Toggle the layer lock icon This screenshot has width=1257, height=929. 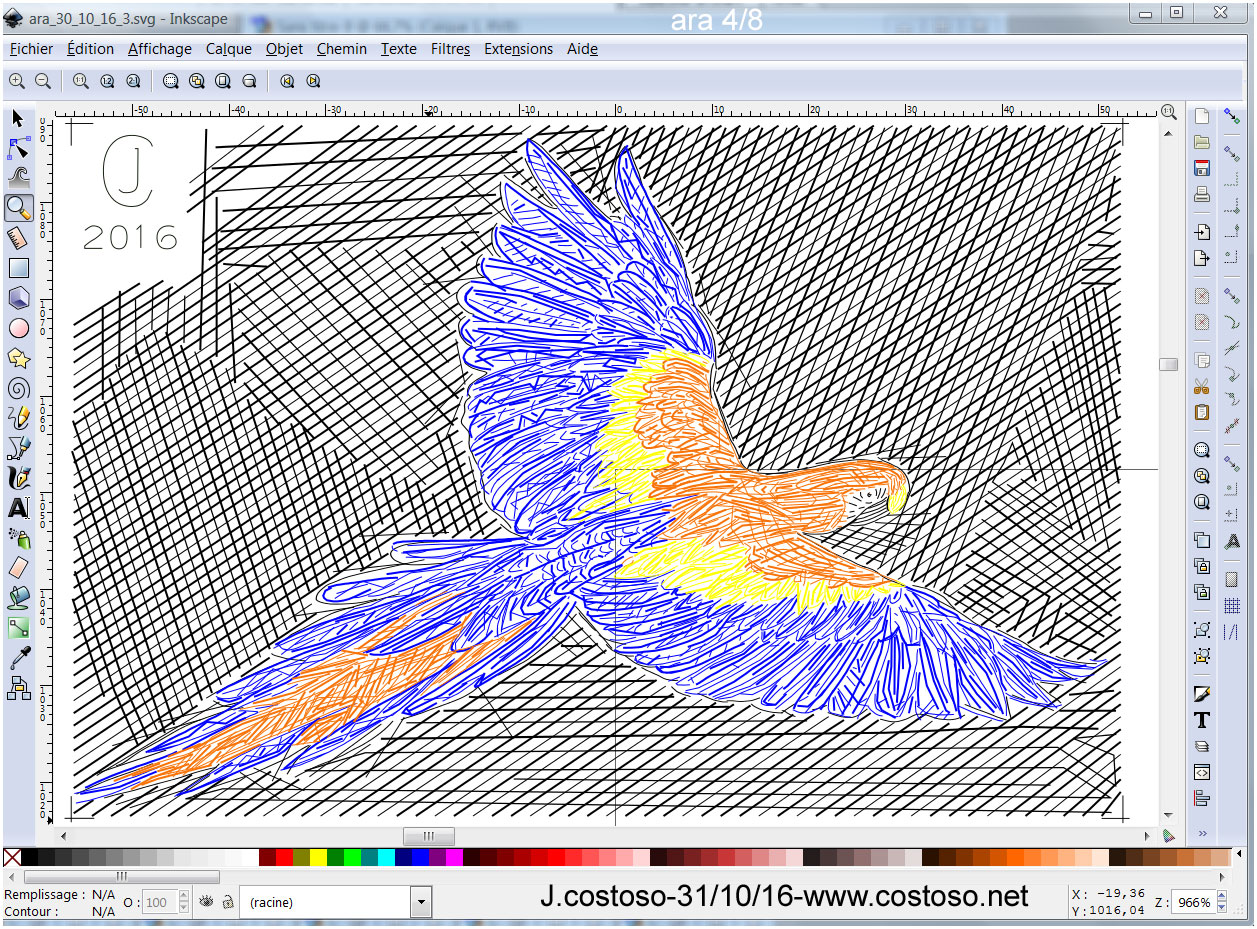point(228,902)
